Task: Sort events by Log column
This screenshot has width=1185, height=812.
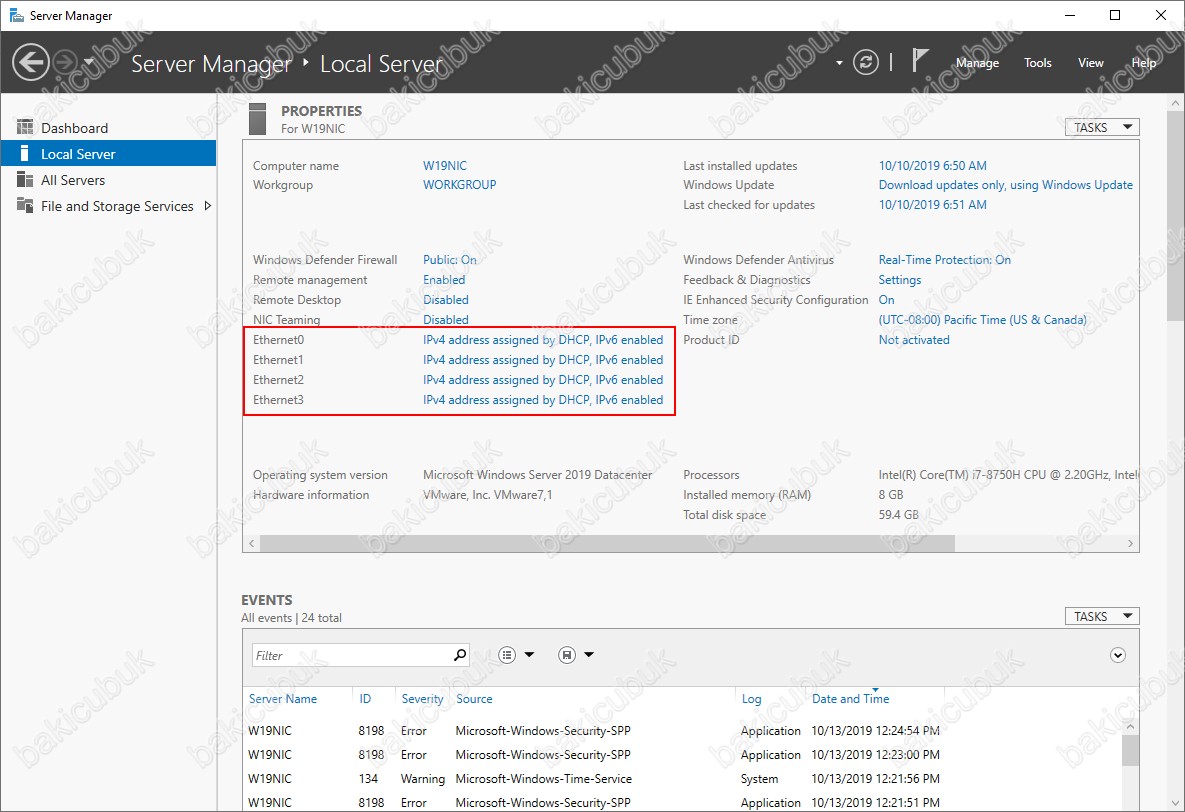Action: coord(751,699)
